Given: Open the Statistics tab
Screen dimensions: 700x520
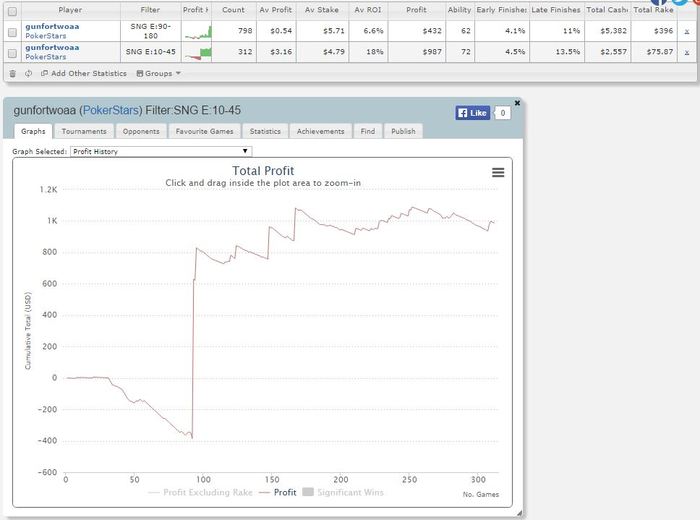Looking at the screenshot, I should (265, 131).
